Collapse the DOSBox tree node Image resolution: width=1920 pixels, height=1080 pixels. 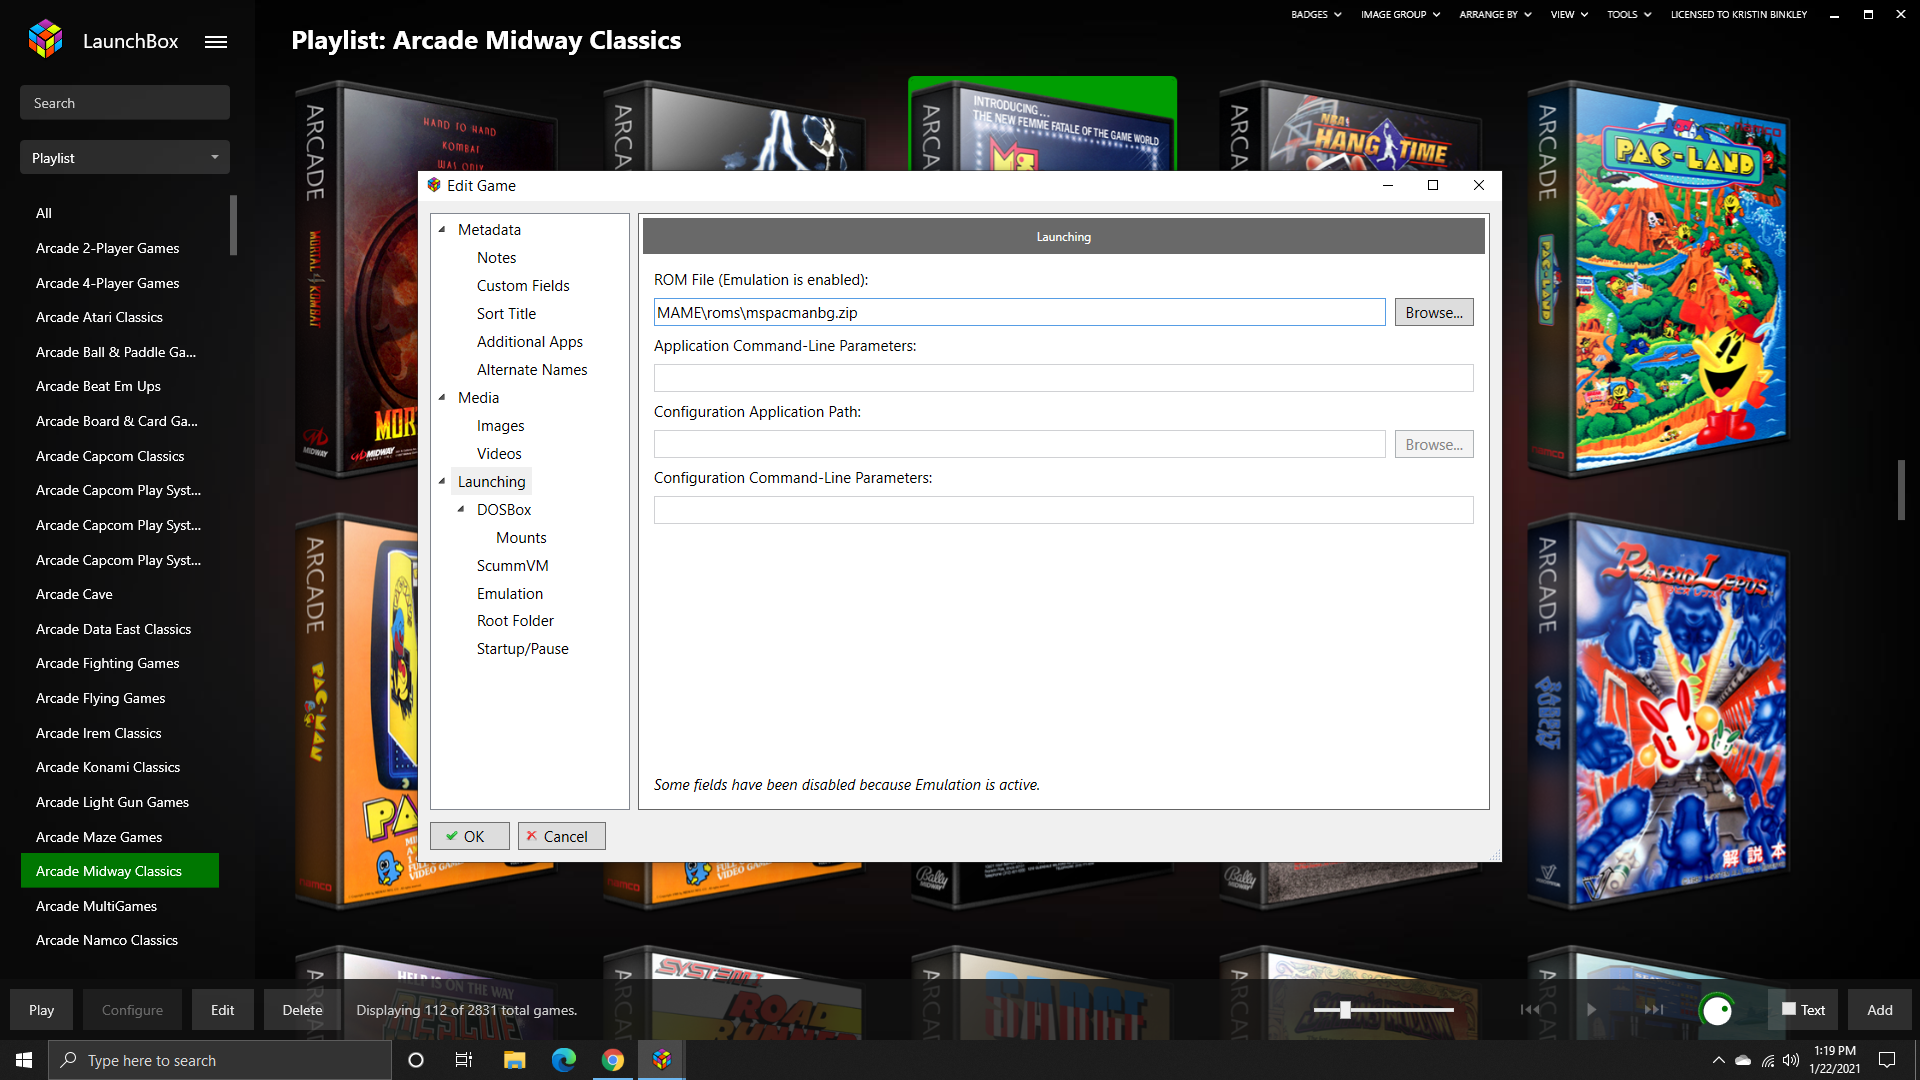(x=461, y=509)
